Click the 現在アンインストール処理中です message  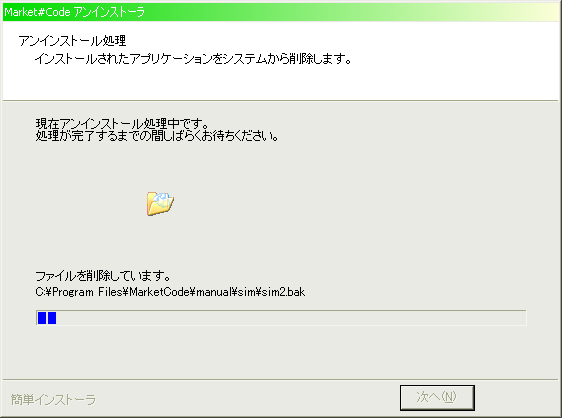[122, 124]
